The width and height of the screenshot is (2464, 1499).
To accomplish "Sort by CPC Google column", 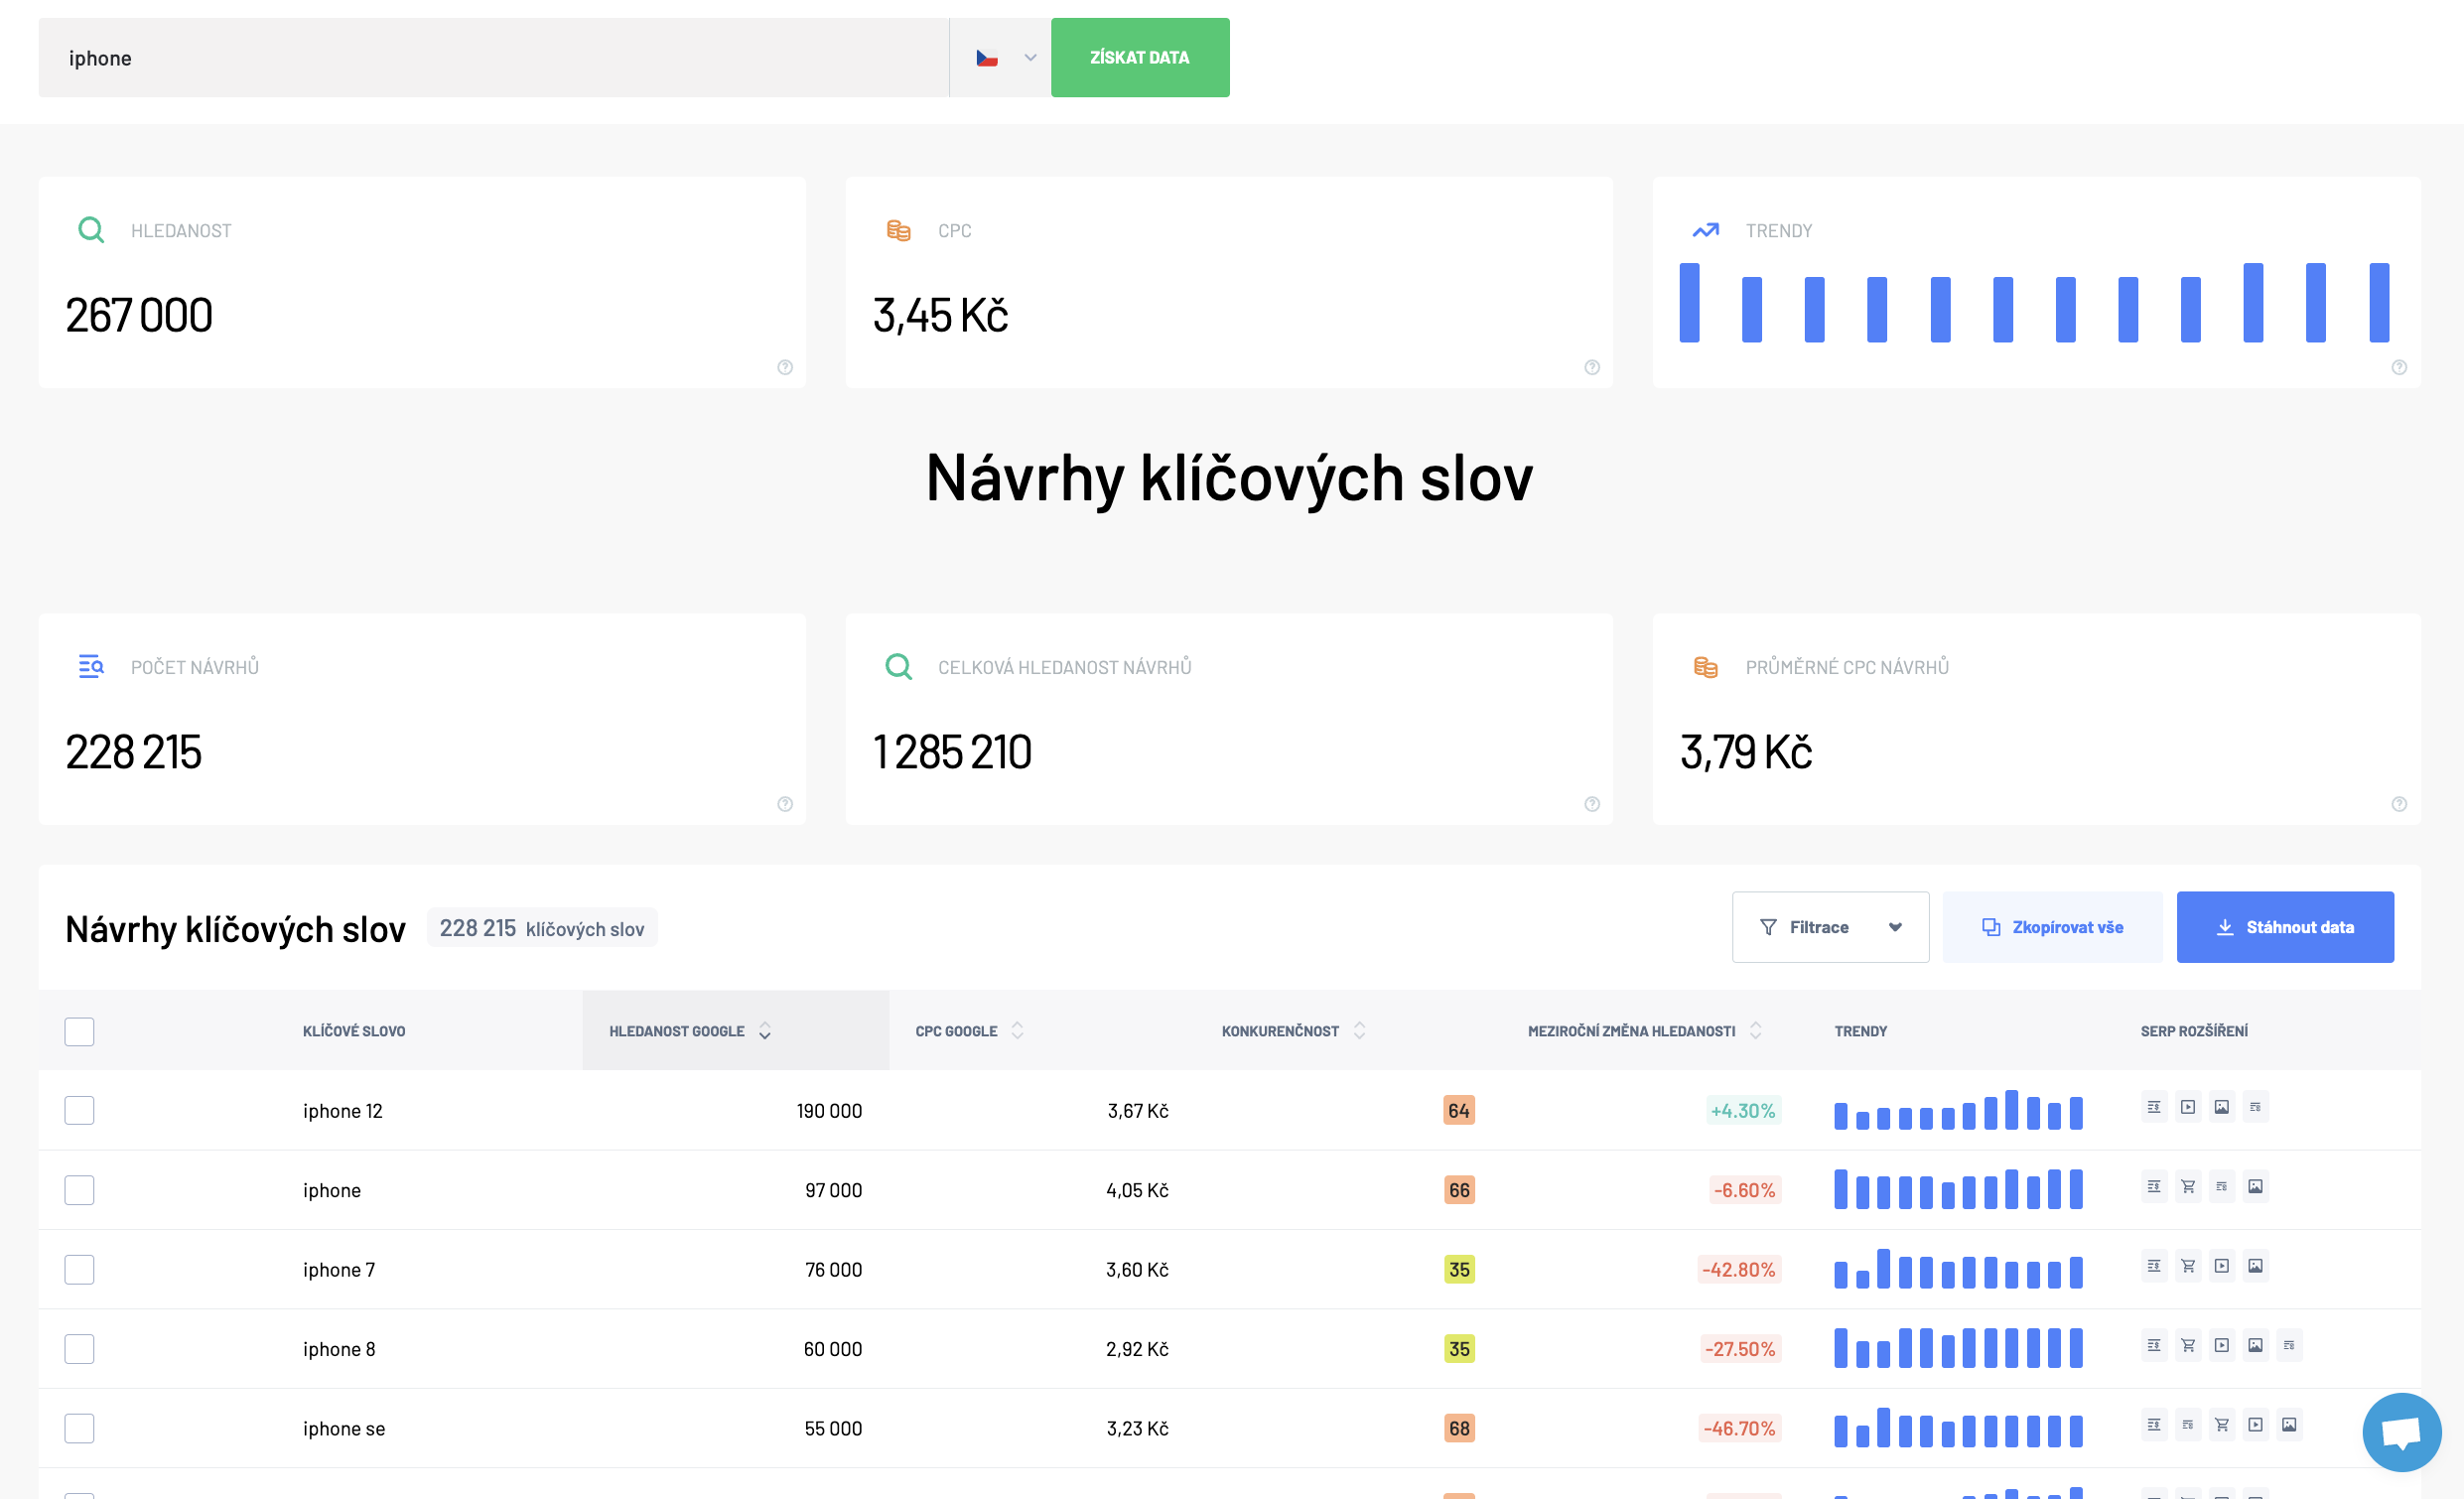I will tap(969, 1031).
